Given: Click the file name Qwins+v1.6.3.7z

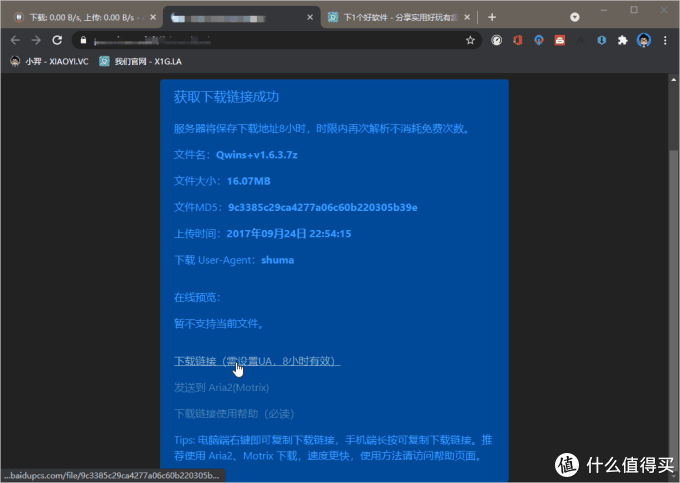Looking at the screenshot, I should (x=257, y=155).
